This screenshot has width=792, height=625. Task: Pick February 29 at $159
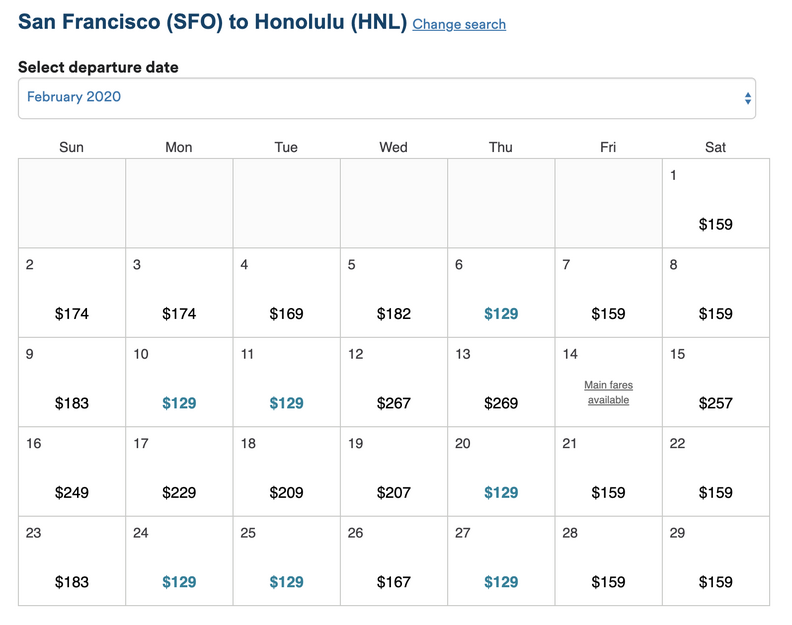(715, 582)
